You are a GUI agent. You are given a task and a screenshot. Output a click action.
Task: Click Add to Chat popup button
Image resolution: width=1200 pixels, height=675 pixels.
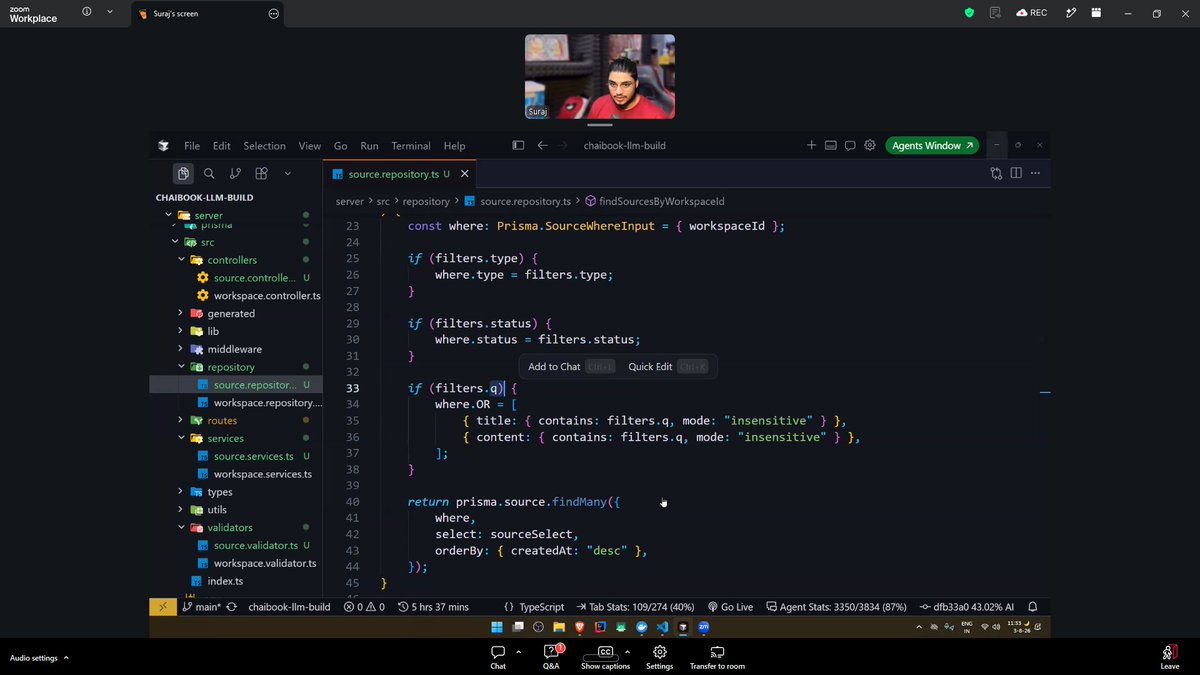(x=571, y=367)
